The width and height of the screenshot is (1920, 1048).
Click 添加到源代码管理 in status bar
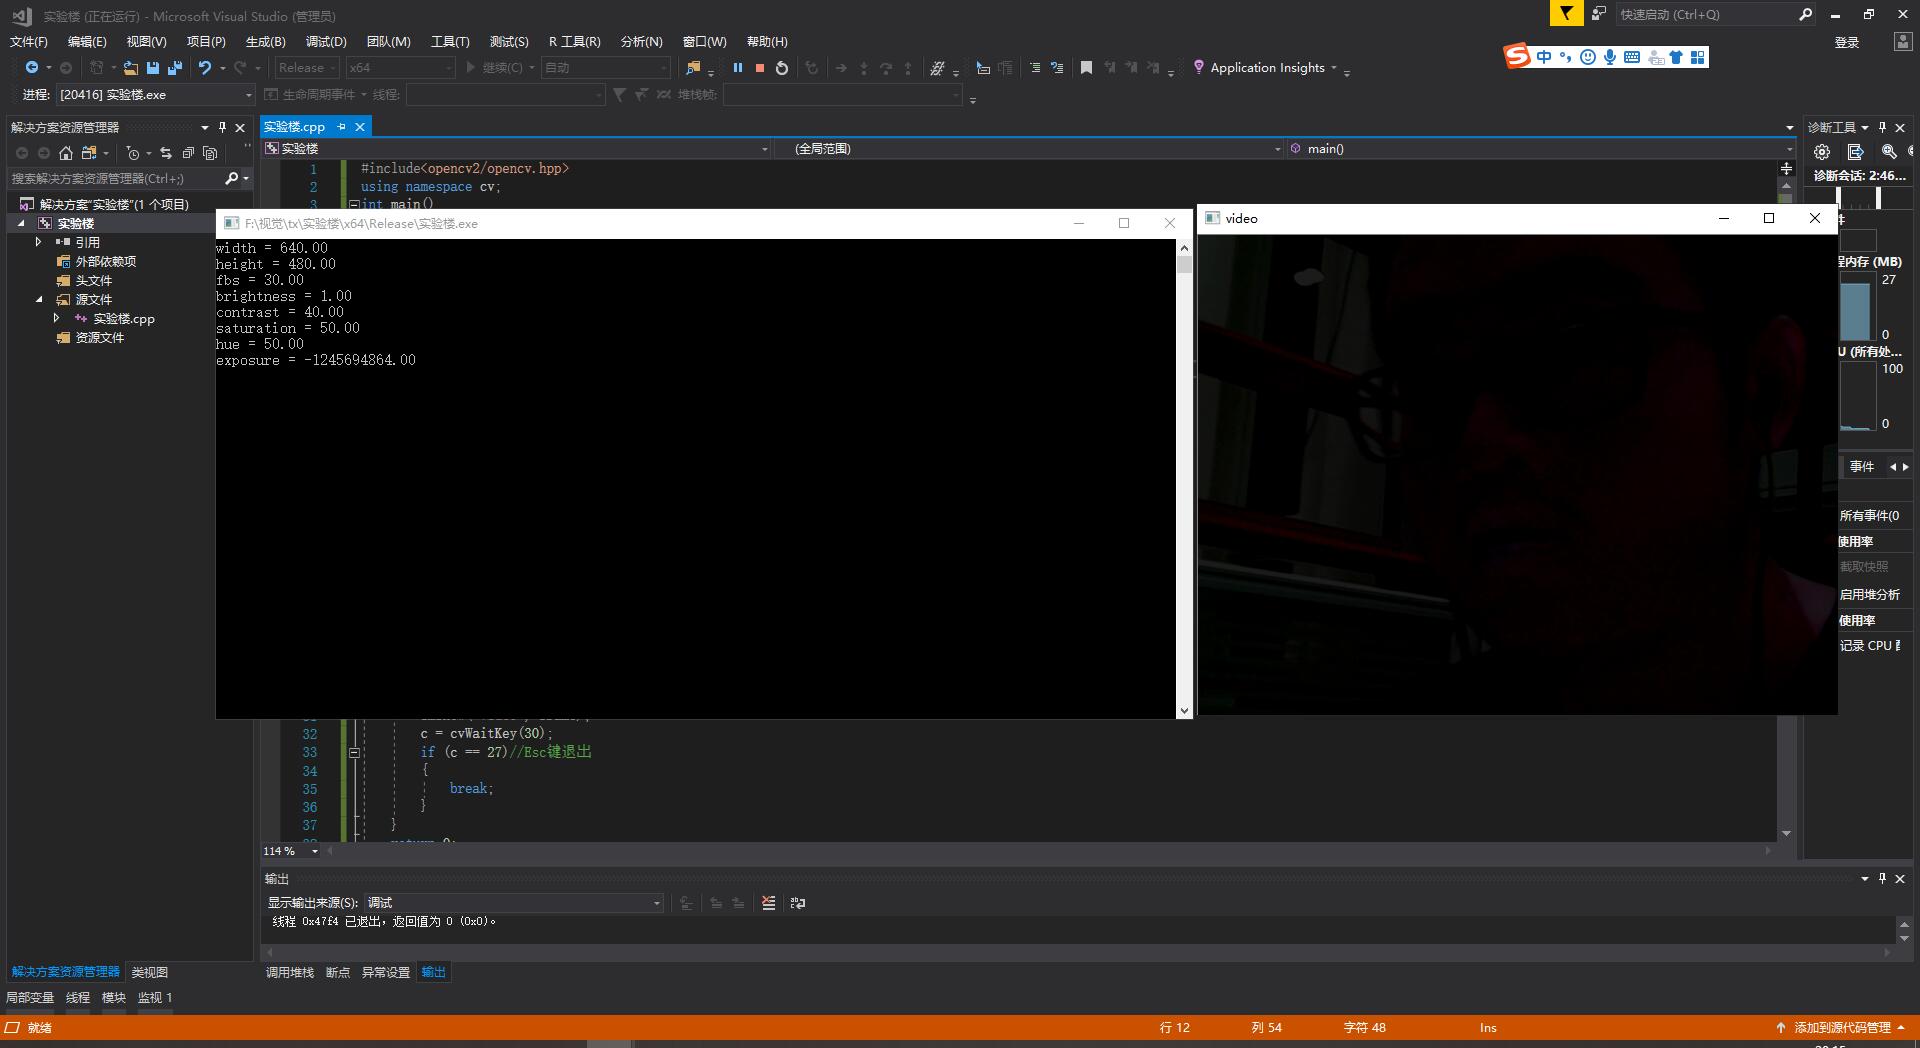pyautogui.click(x=1842, y=1027)
